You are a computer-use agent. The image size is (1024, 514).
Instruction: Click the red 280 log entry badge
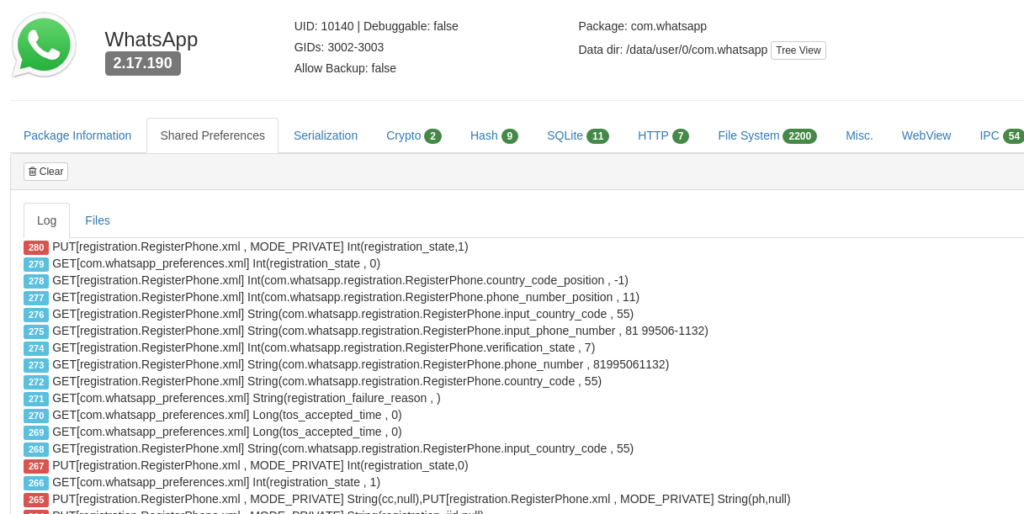[36, 247]
